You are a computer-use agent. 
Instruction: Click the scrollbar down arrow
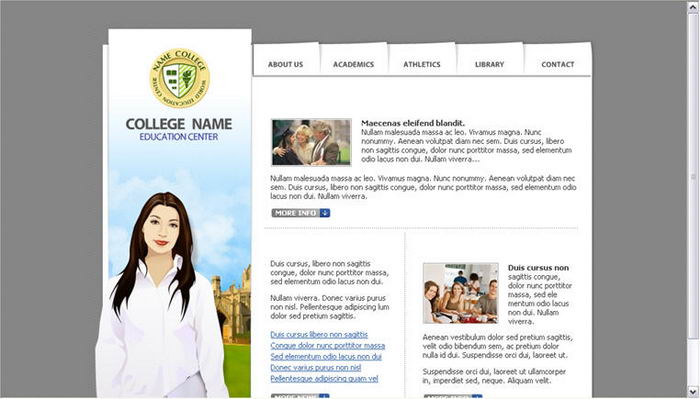[x=693, y=392]
